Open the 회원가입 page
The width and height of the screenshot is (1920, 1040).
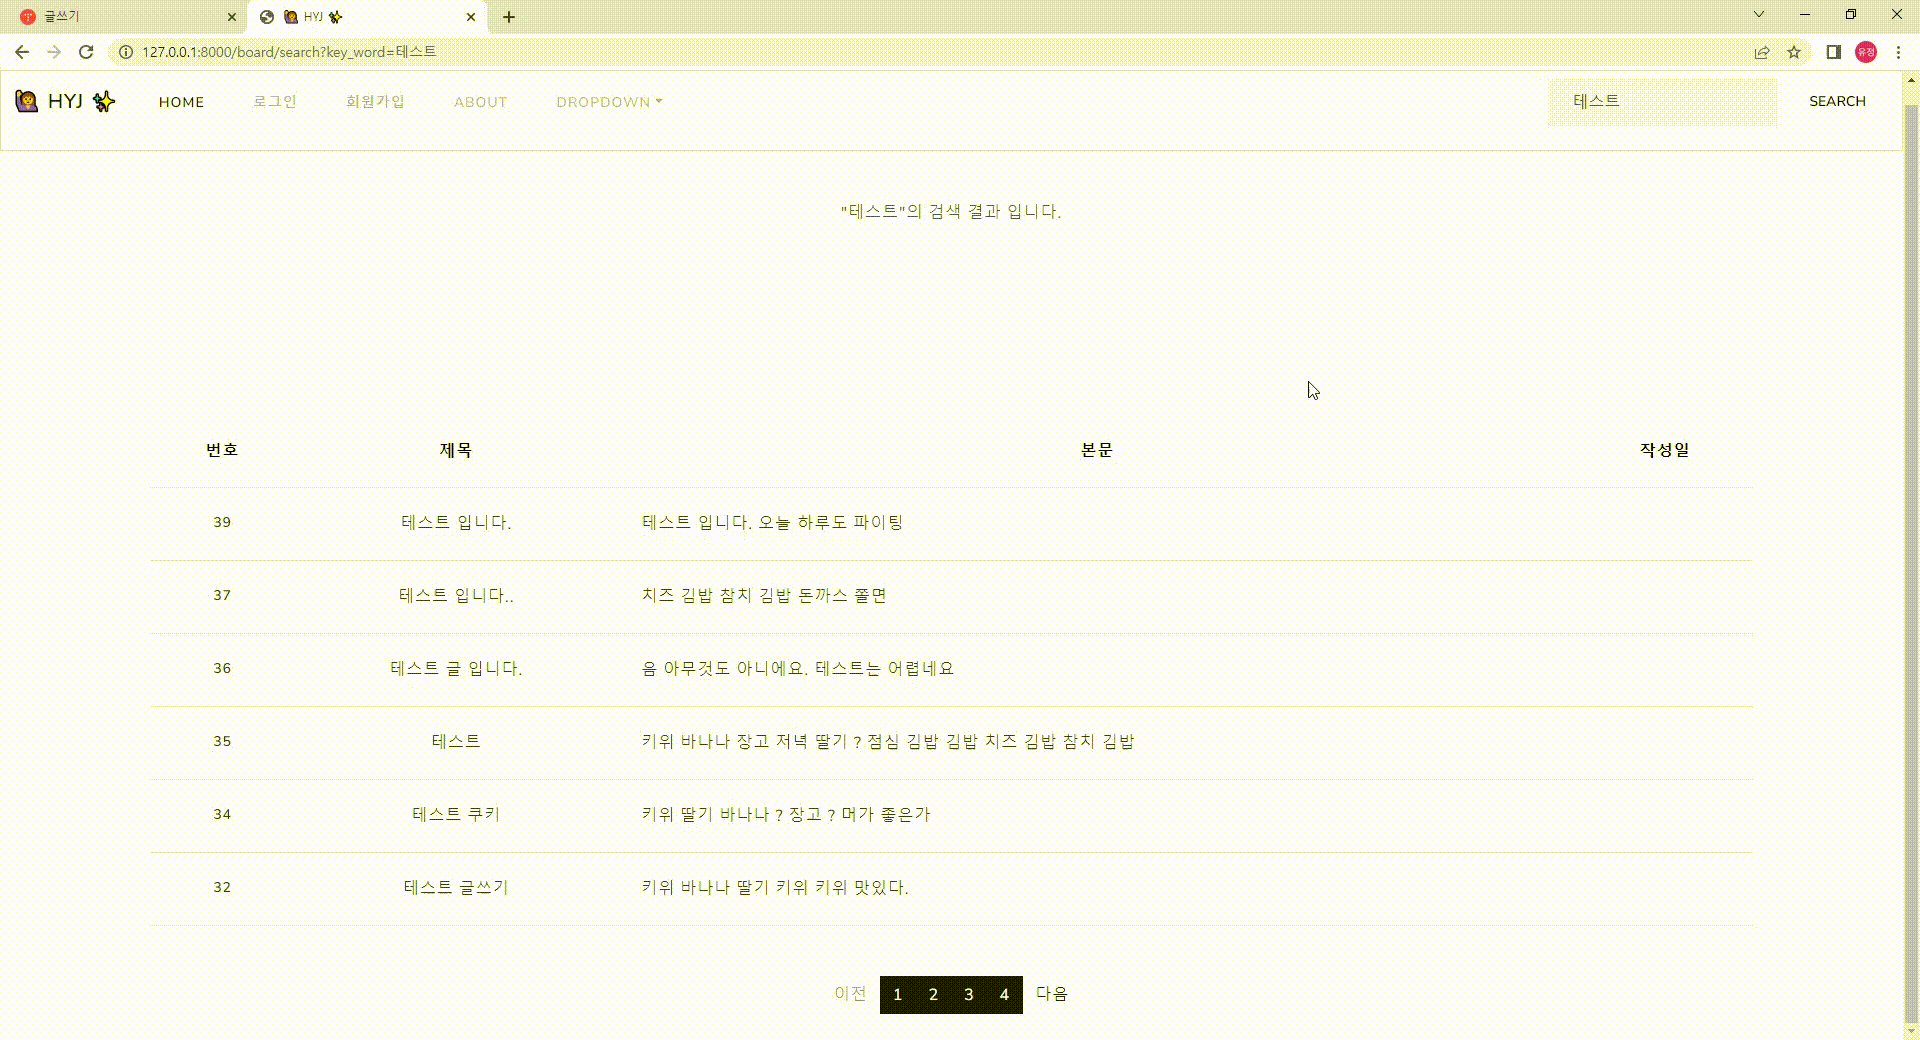tap(375, 101)
